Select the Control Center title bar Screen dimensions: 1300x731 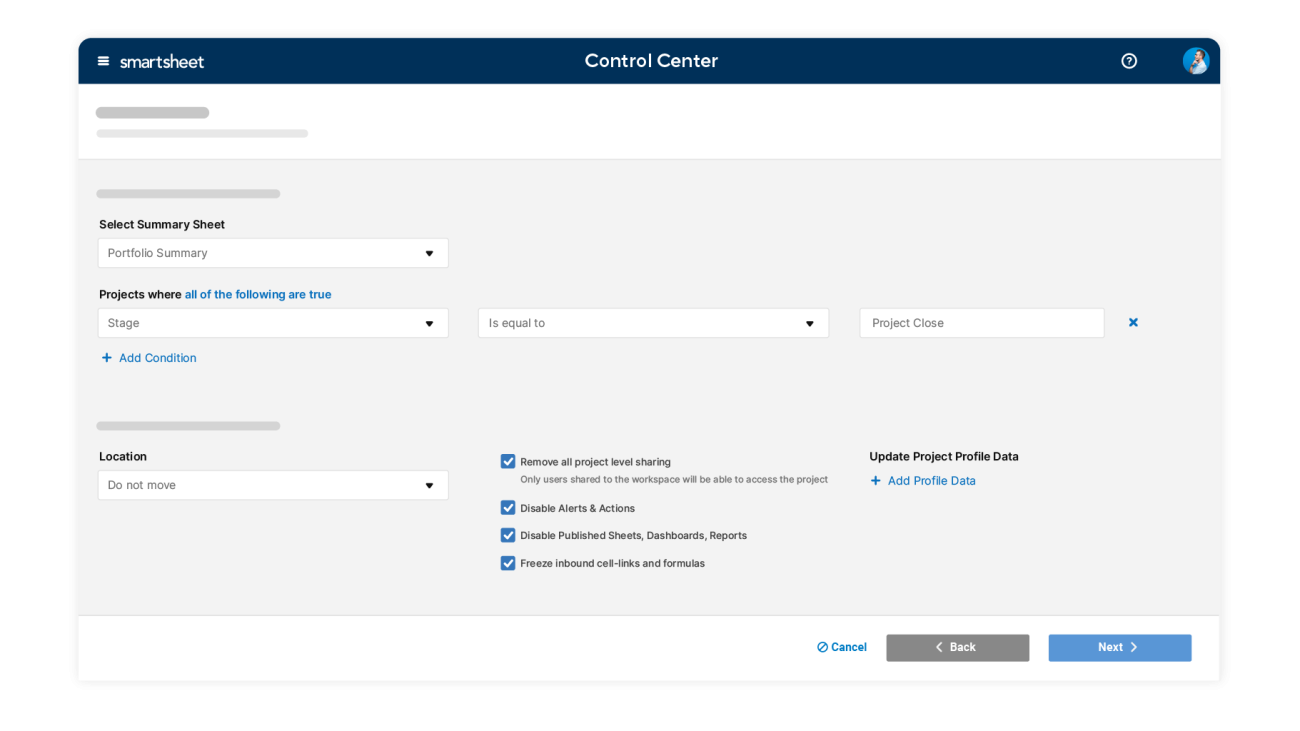point(651,60)
